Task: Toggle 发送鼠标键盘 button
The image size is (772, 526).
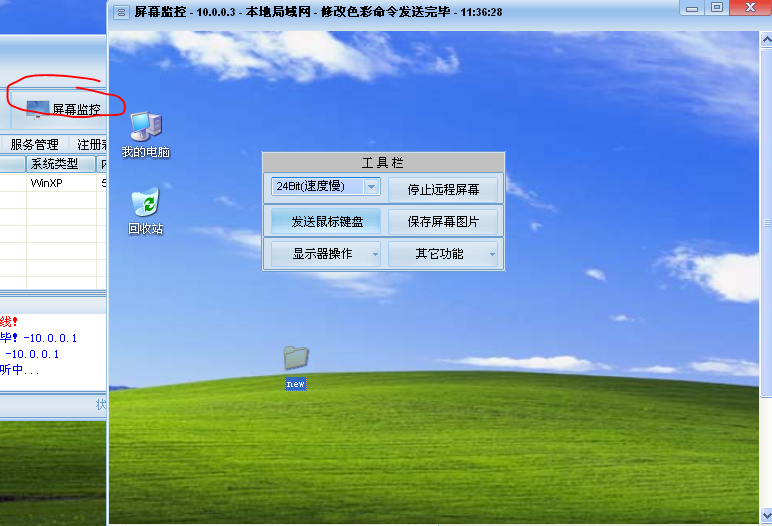Action: tap(325, 222)
